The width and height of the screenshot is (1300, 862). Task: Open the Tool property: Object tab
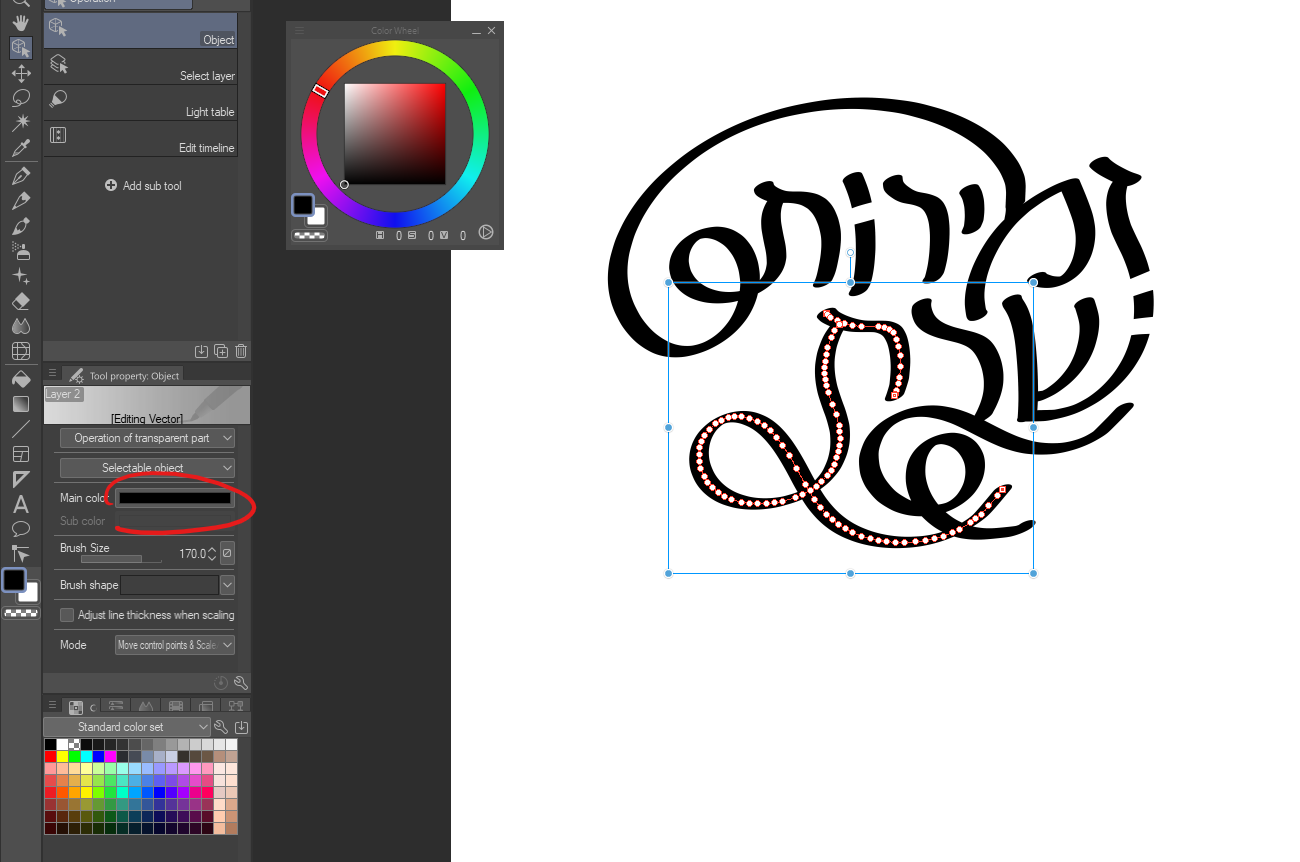click(x=124, y=375)
